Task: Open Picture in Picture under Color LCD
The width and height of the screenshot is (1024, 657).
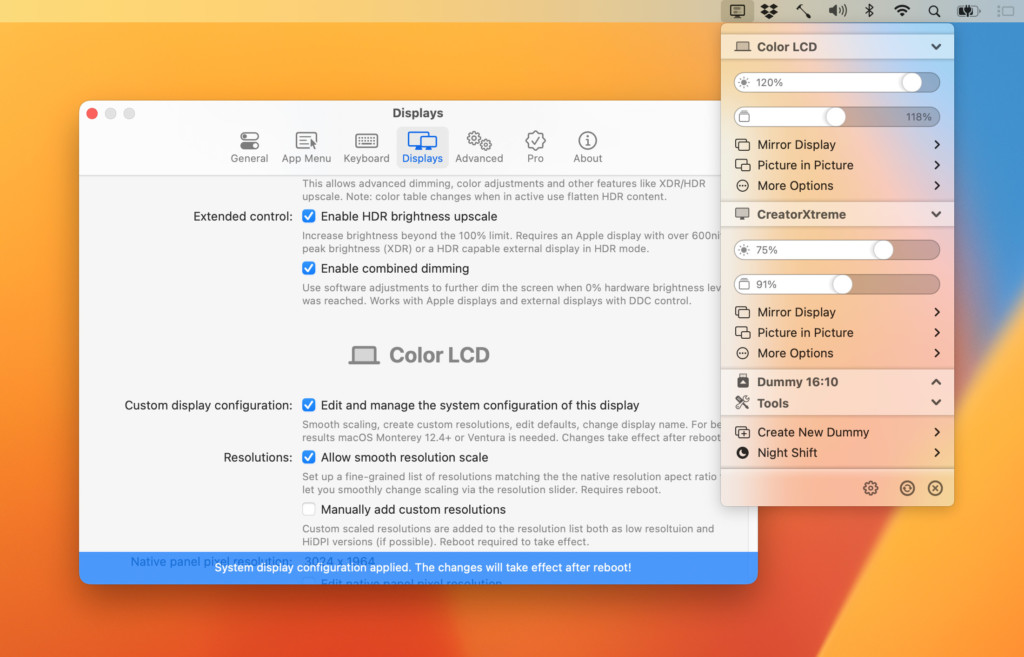Action: [x=837, y=165]
